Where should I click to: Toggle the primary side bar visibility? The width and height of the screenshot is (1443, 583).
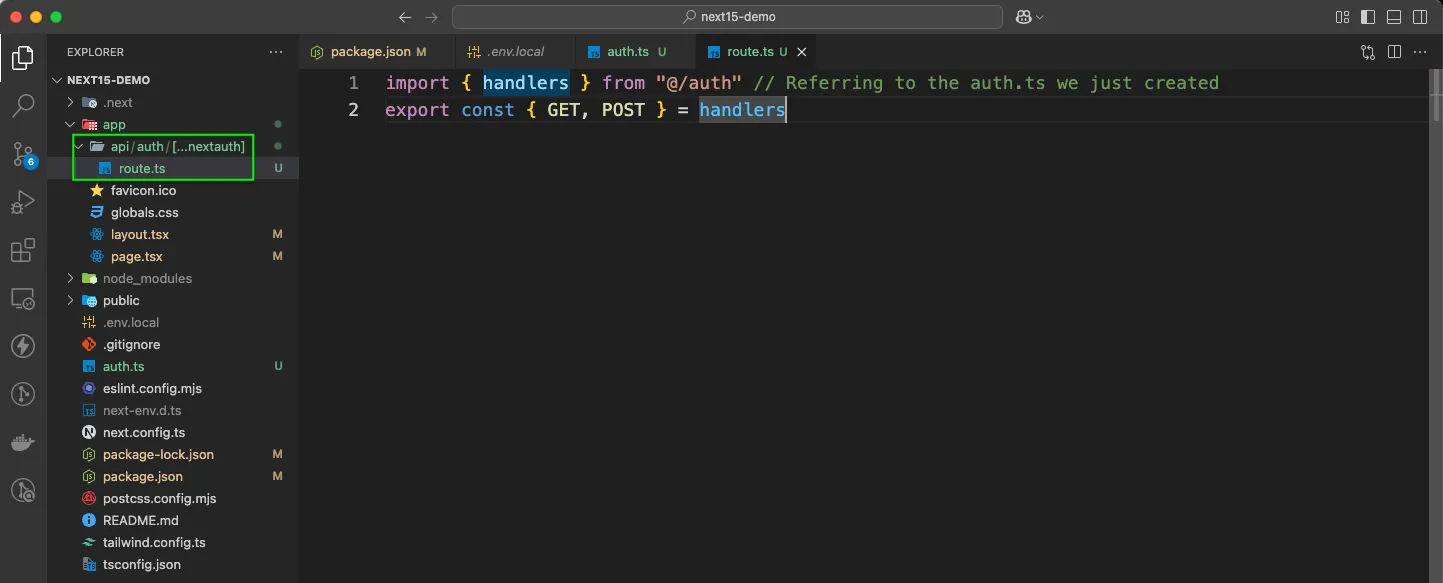coord(1368,17)
